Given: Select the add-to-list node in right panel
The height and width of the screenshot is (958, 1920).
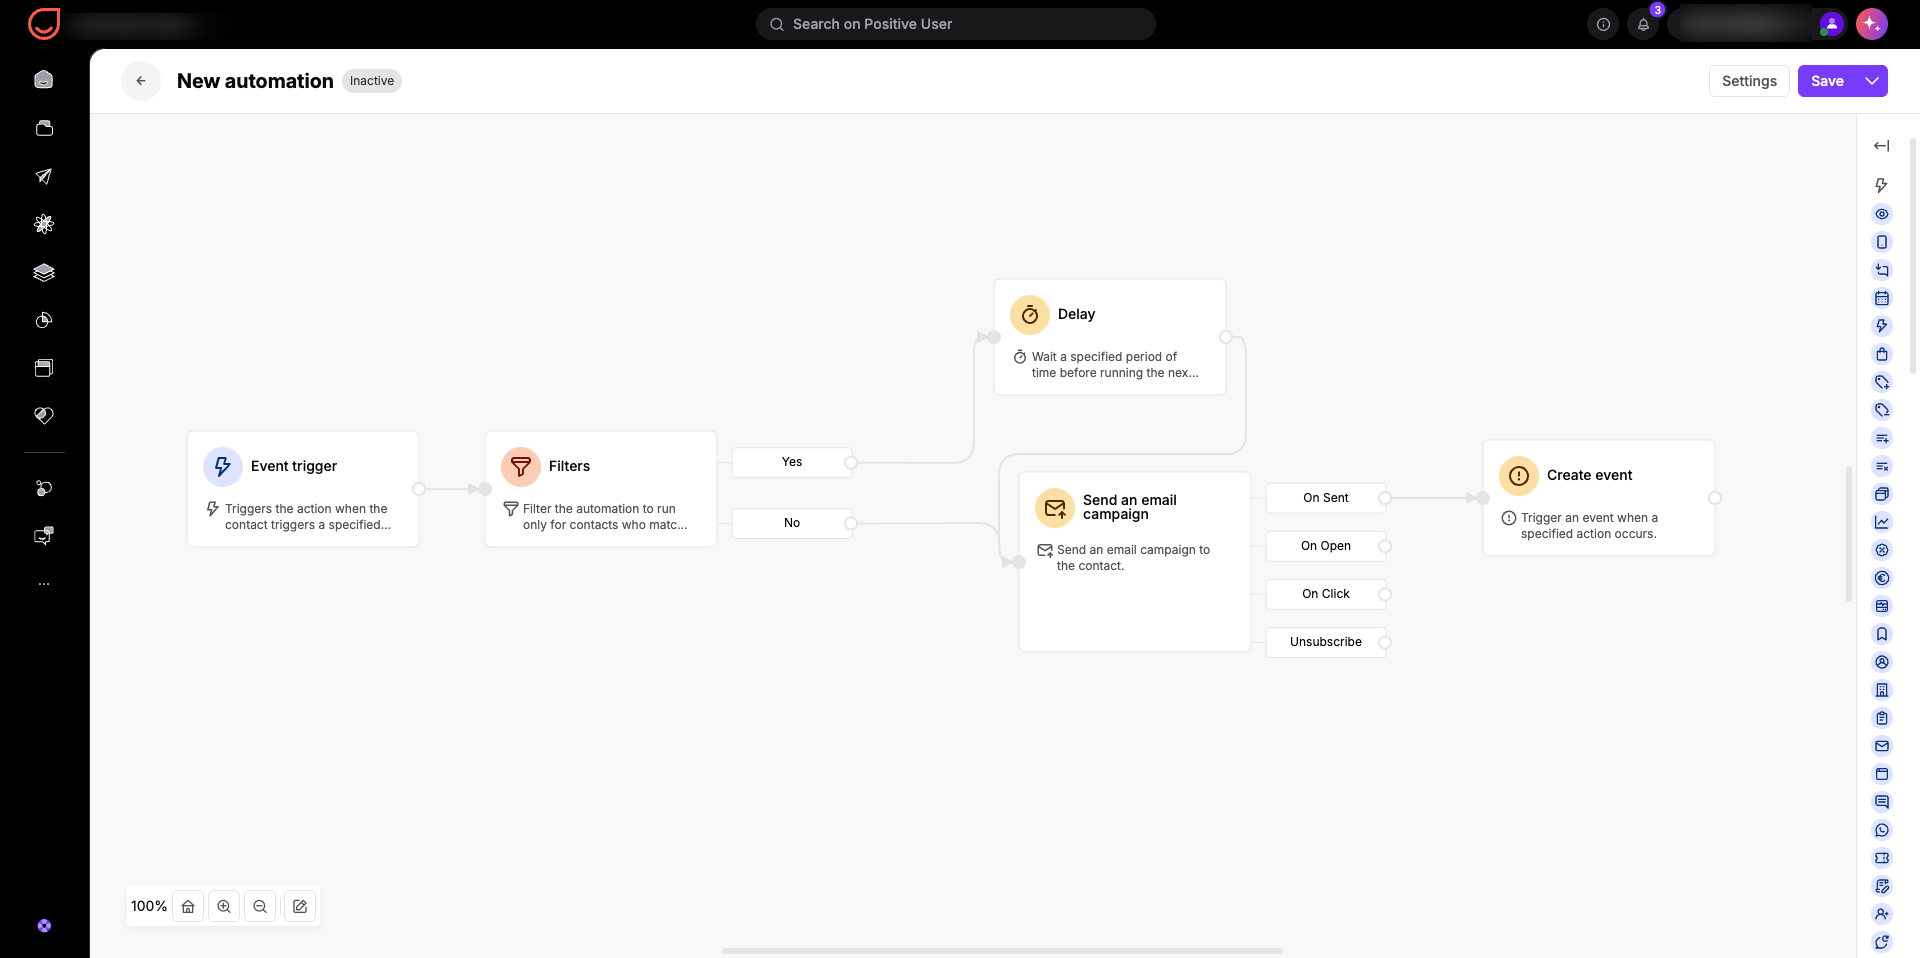Looking at the screenshot, I should click(x=1882, y=438).
